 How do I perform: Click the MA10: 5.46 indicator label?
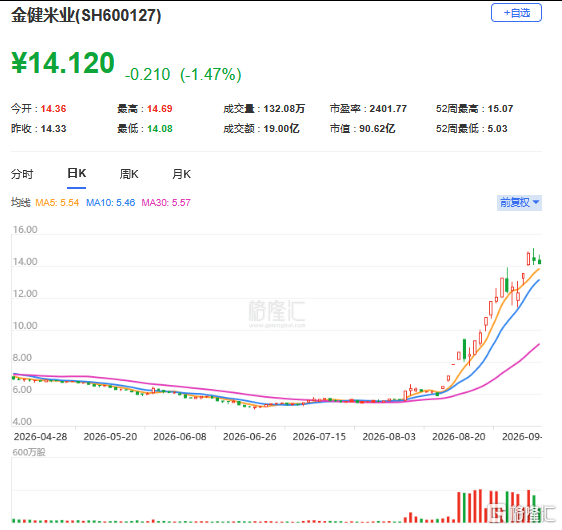[110, 203]
